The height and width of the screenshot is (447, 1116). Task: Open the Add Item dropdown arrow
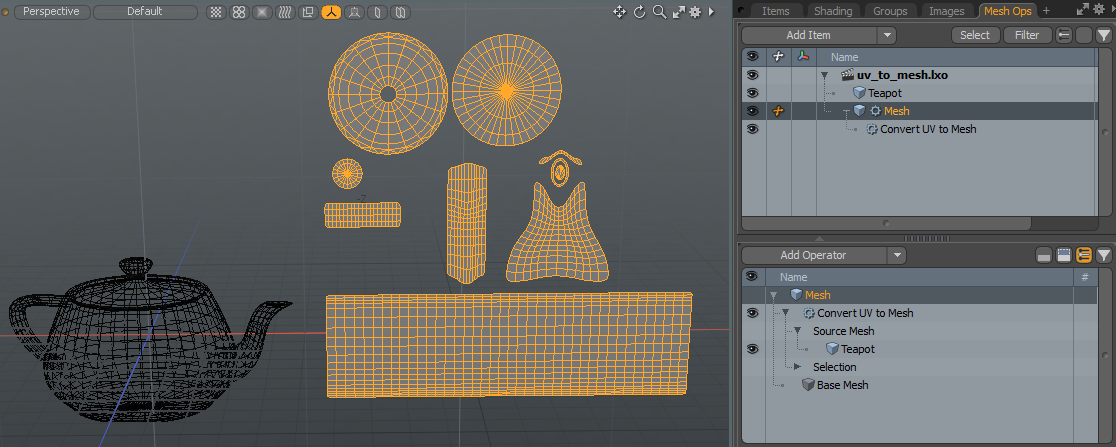(x=887, y=35)
